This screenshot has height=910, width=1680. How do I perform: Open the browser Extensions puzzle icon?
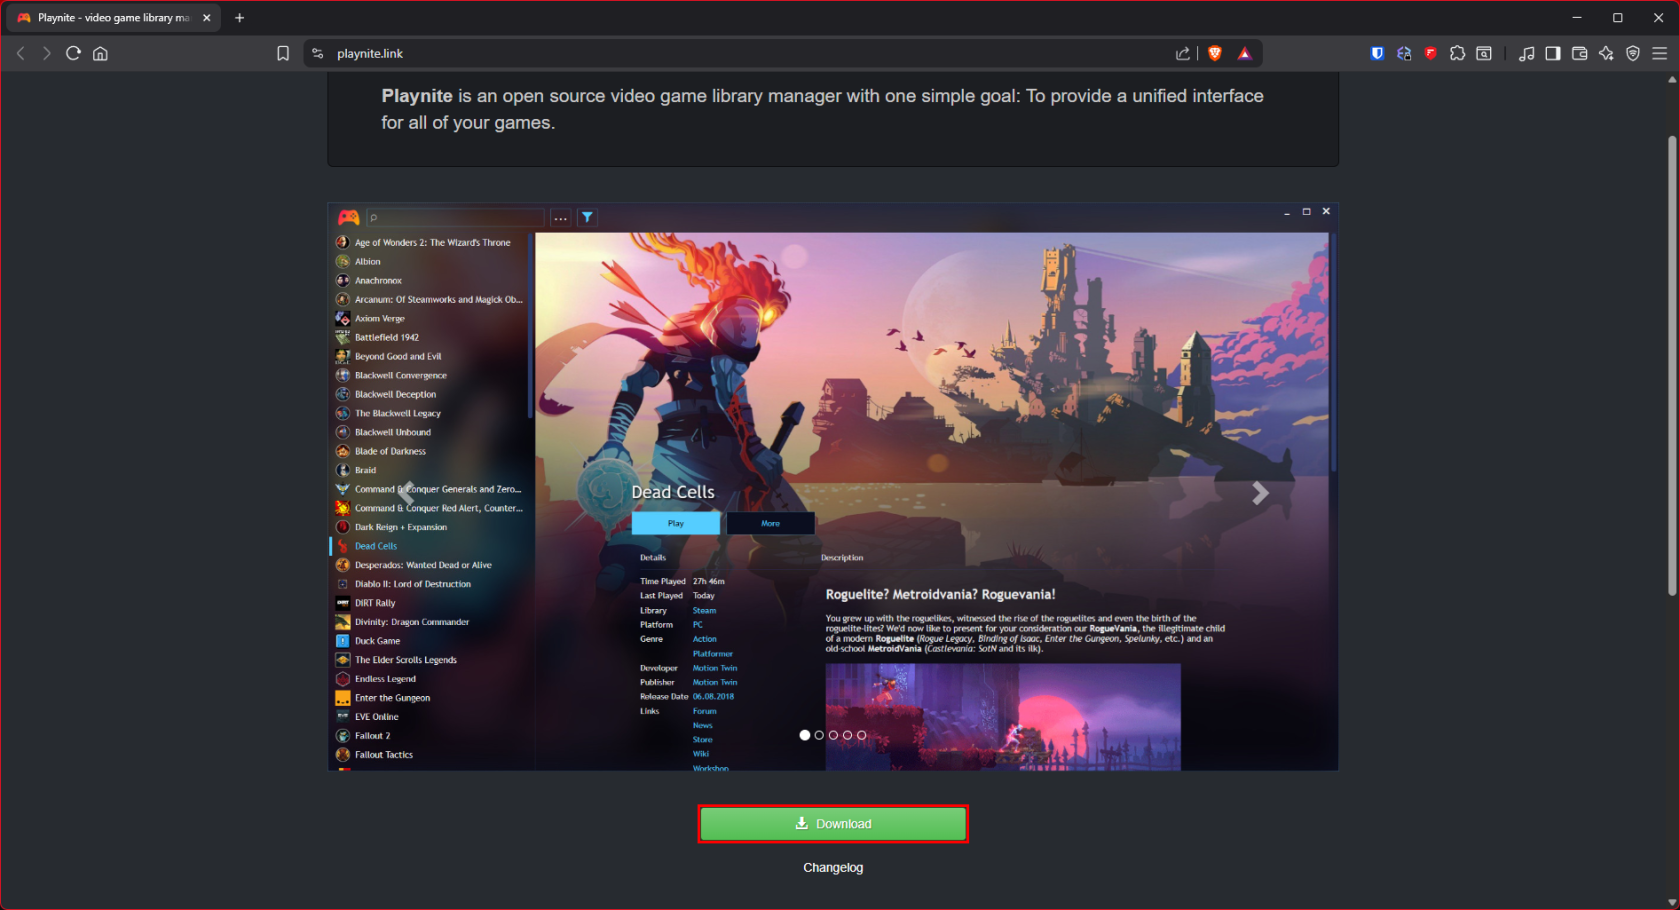point(1457,53)
